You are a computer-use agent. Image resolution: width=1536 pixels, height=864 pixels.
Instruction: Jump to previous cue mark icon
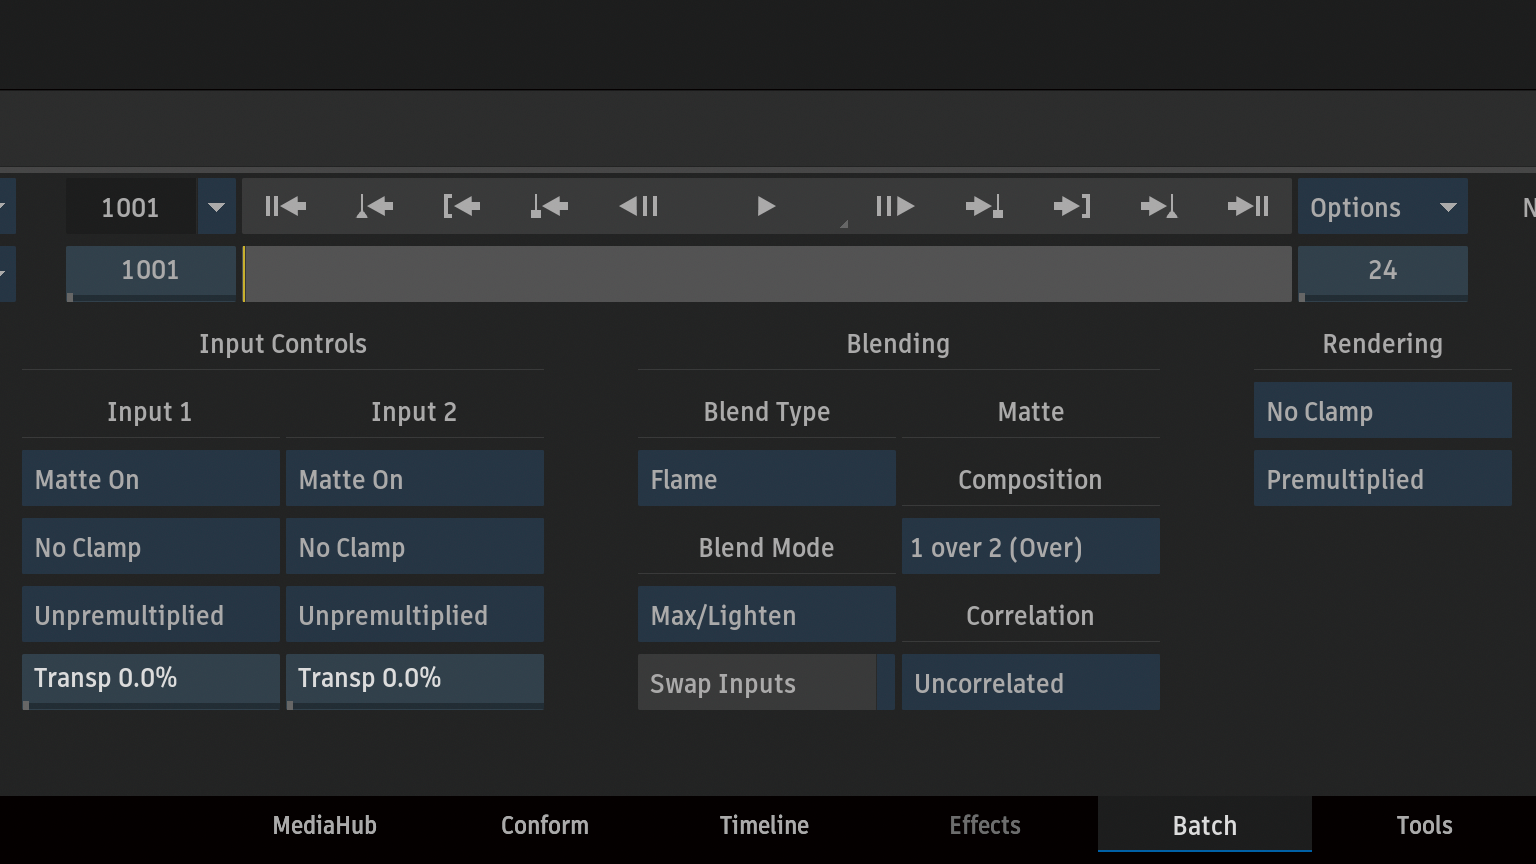549,207
